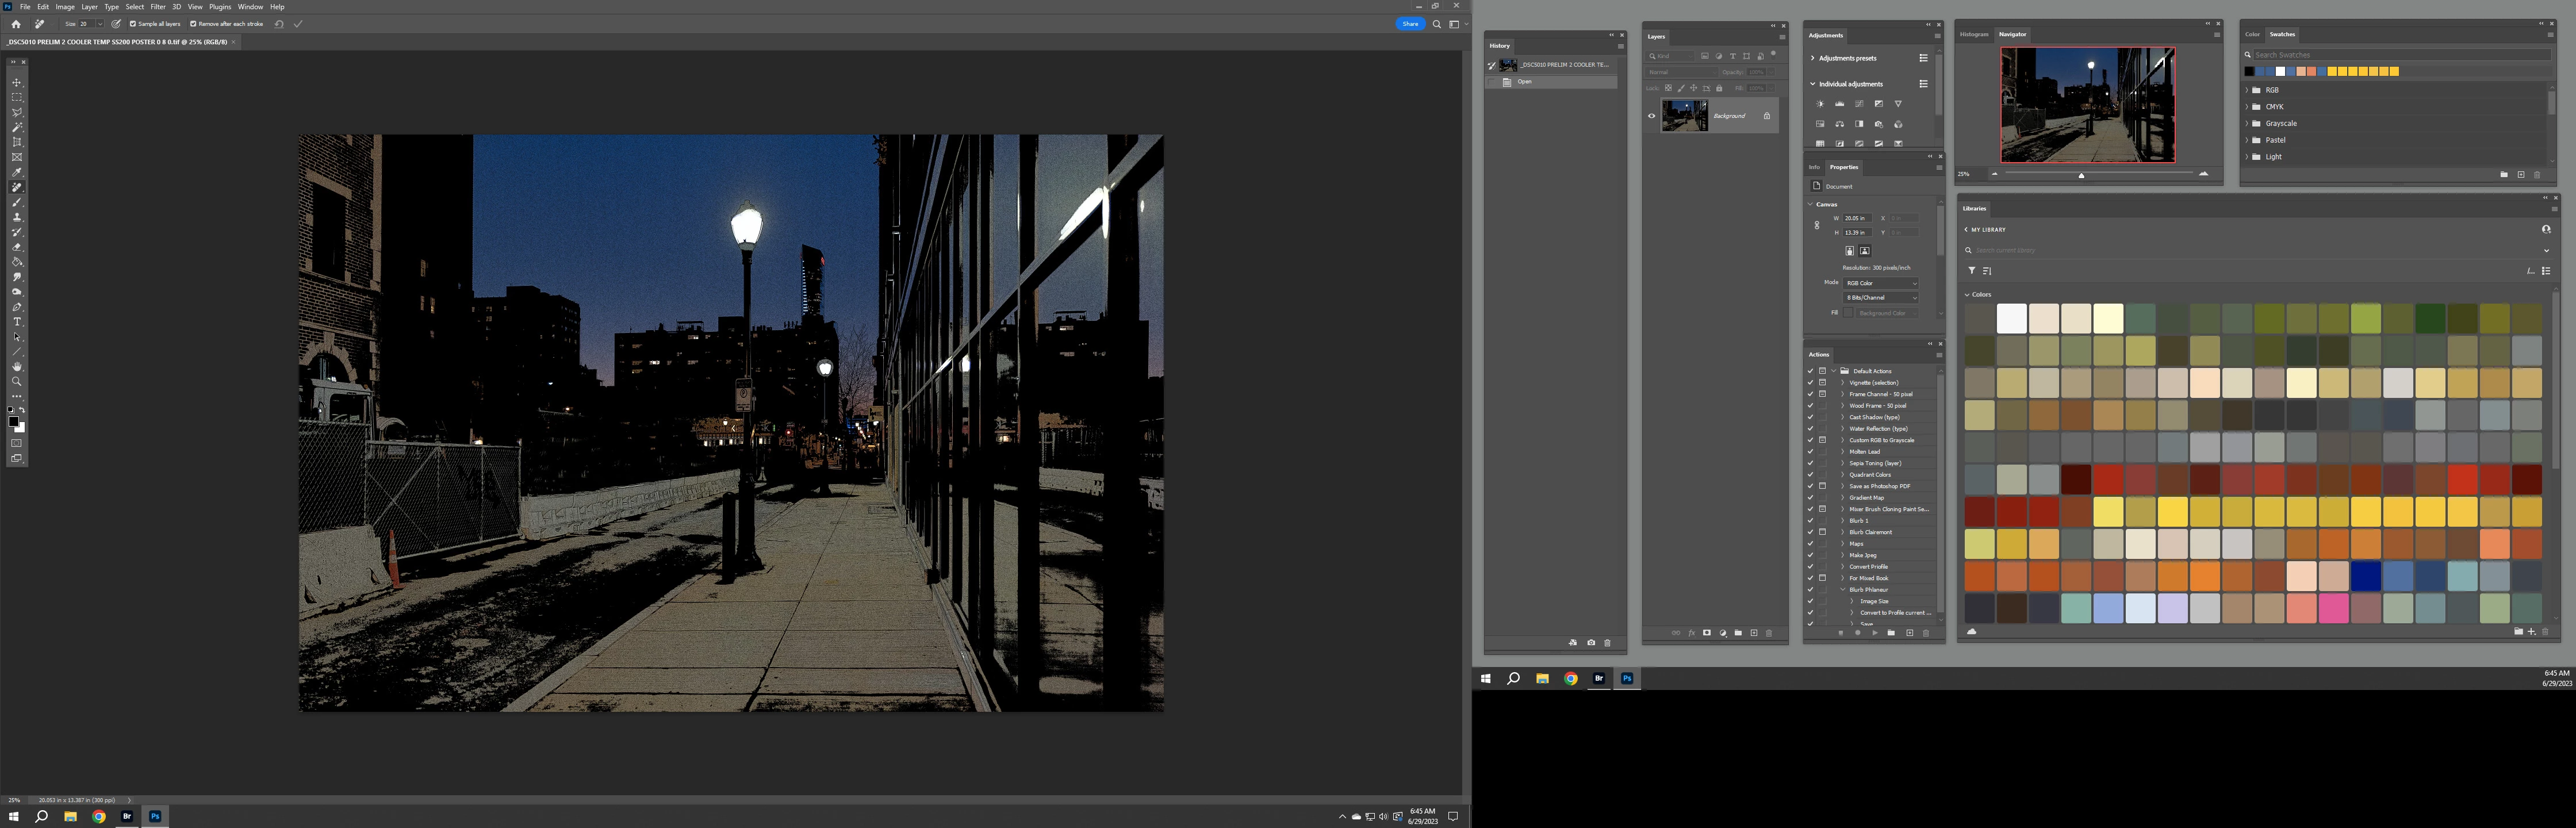Open the Filter menu
The width and height of the screenshot is (2576, 828).
[x=158, y=7]
